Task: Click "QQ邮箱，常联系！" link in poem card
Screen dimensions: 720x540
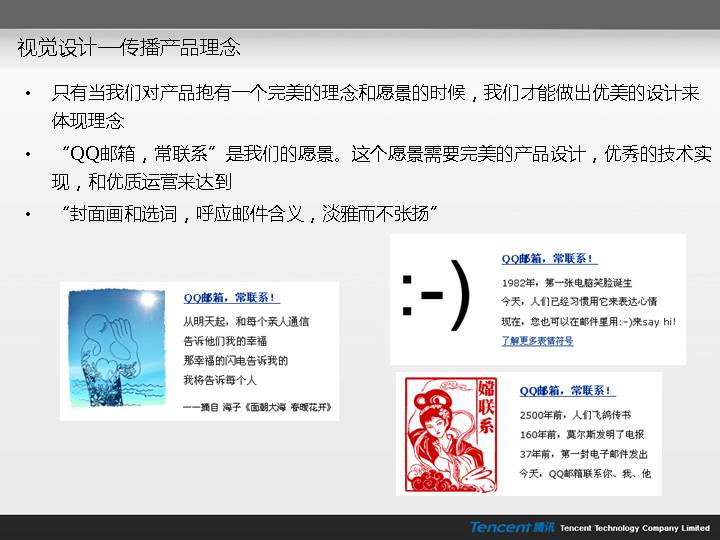Action: (231, 298)
